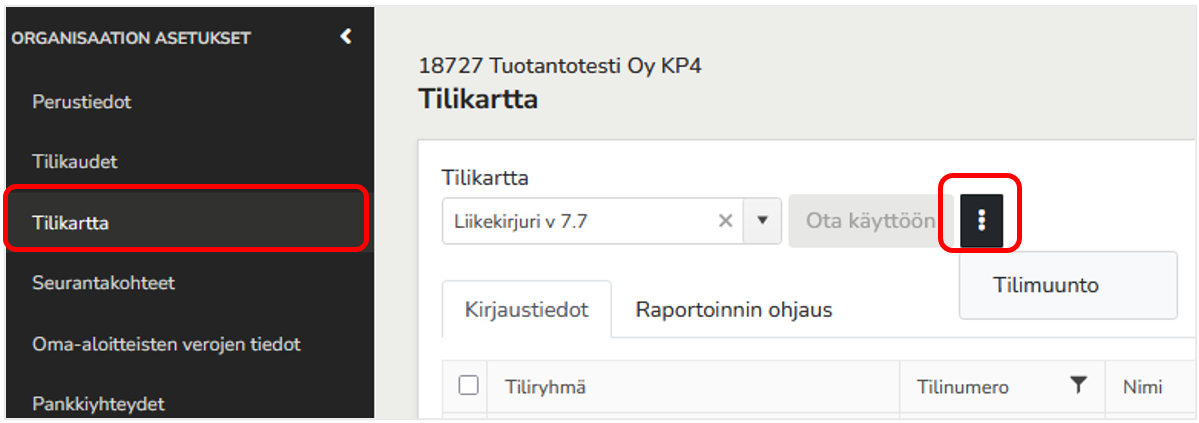
Task: Navigate to Pankkiyhteydet
Action: pyautogui.click(x=98, y=403)
